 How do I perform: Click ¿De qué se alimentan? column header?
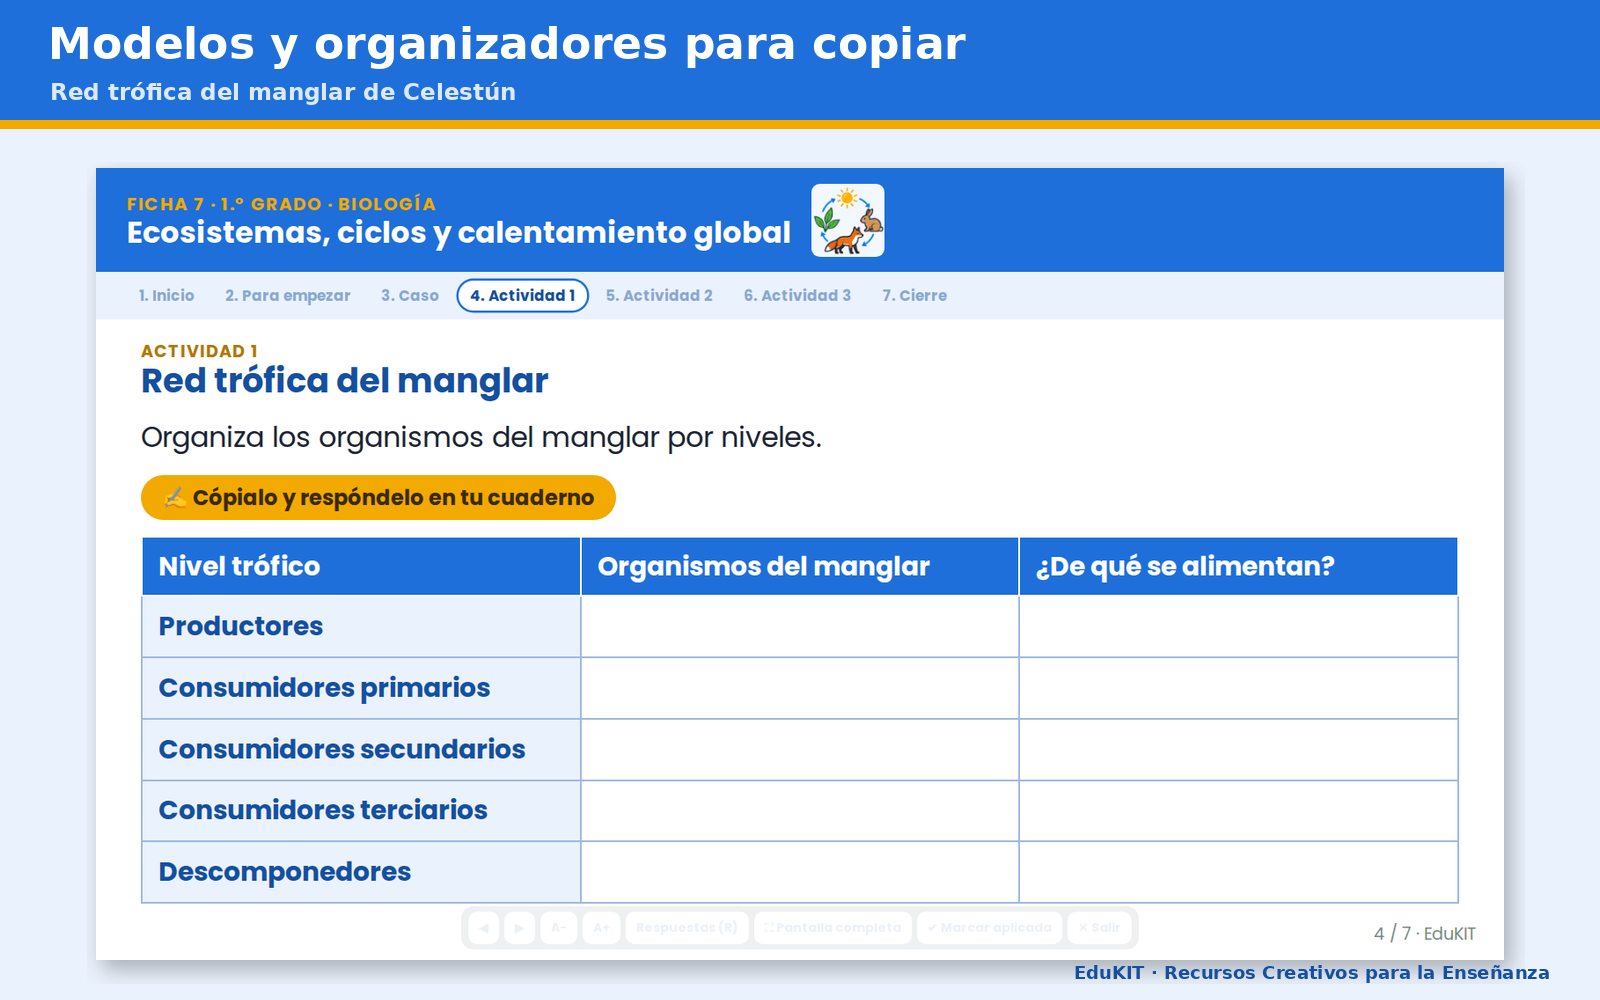click(x=1238, y=566)
